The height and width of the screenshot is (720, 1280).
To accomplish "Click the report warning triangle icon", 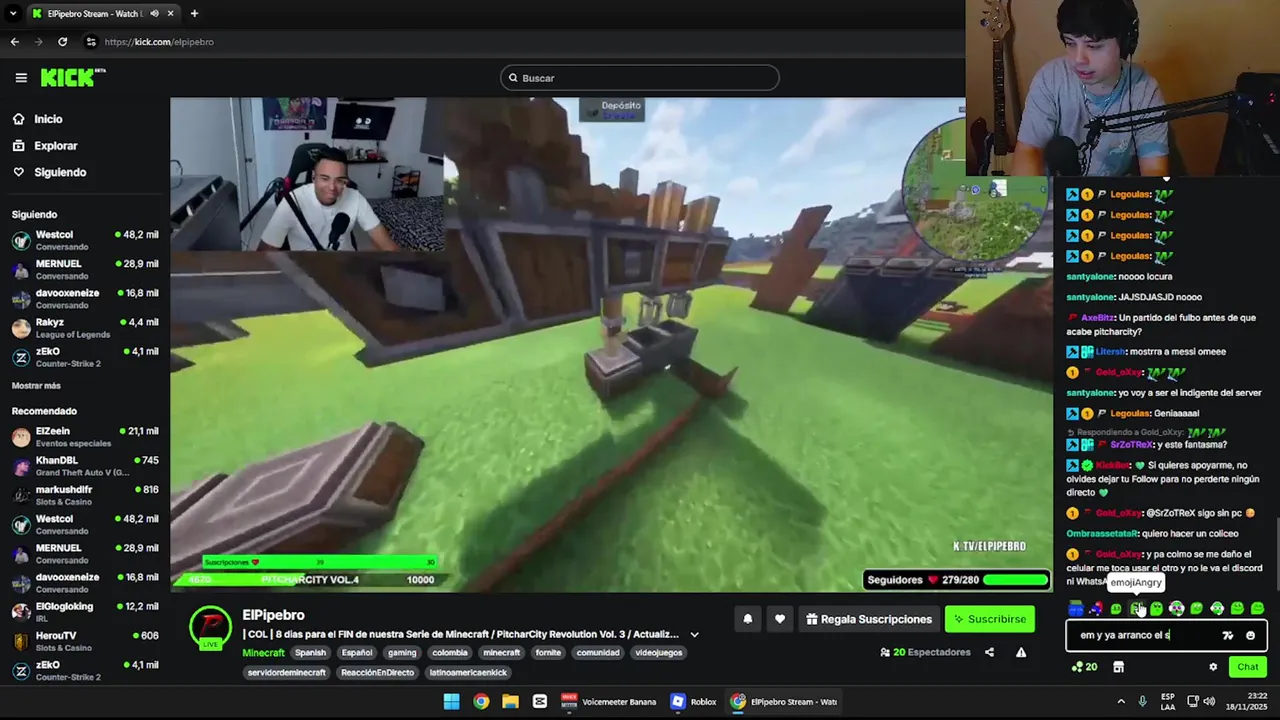I will pyautogui.click(x=1021, y=652).
